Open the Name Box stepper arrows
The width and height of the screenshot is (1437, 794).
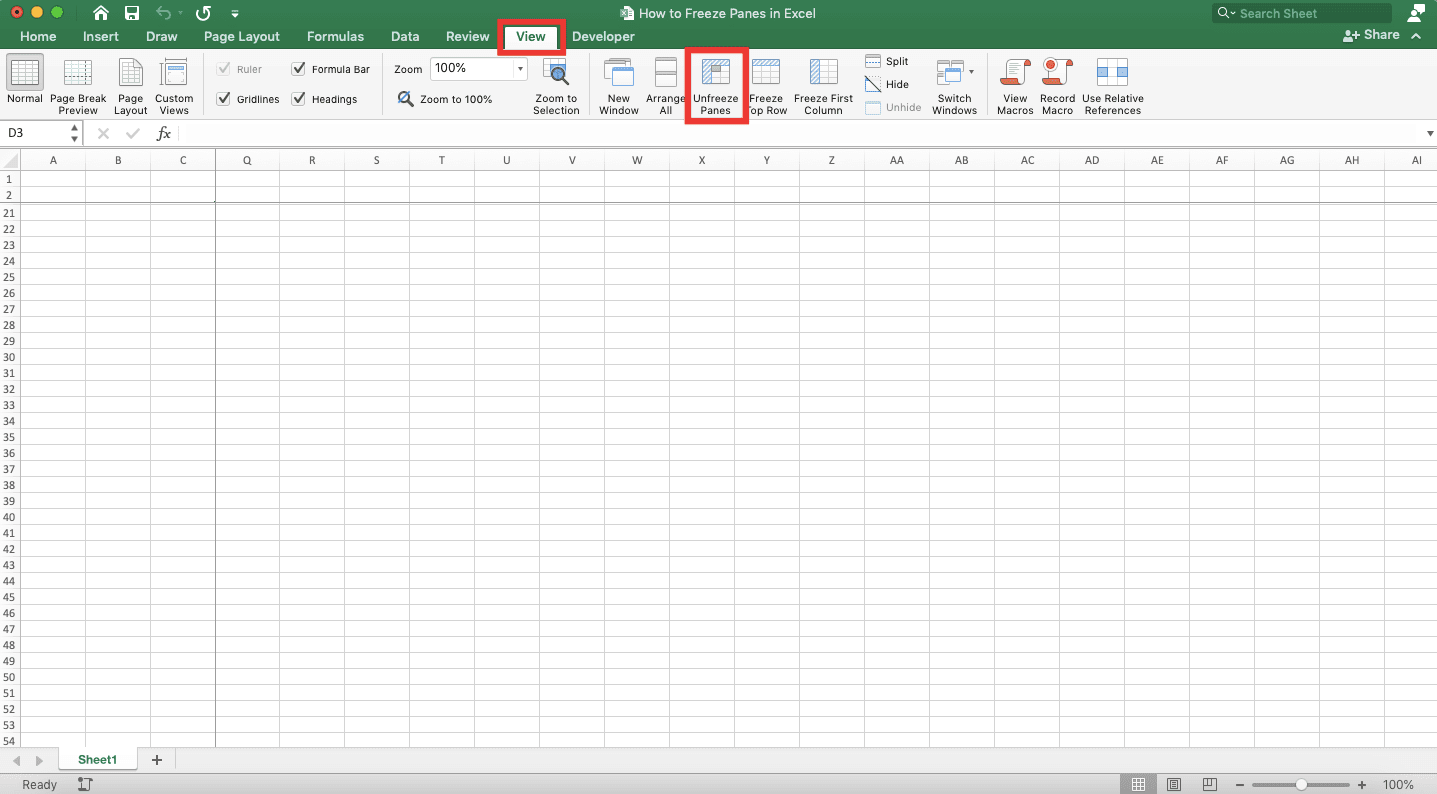pyautogui.click(x=75, y=133)
